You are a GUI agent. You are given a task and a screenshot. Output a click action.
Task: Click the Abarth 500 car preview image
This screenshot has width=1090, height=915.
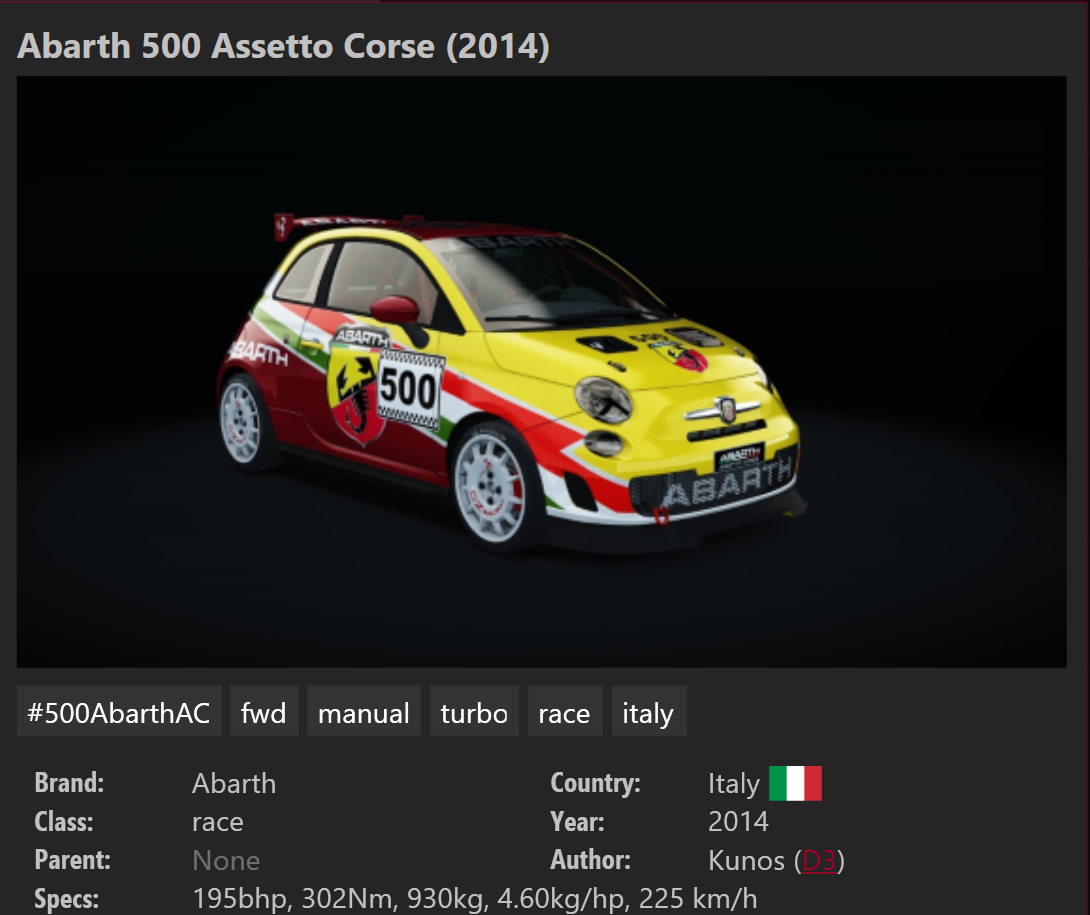(542, 372)
